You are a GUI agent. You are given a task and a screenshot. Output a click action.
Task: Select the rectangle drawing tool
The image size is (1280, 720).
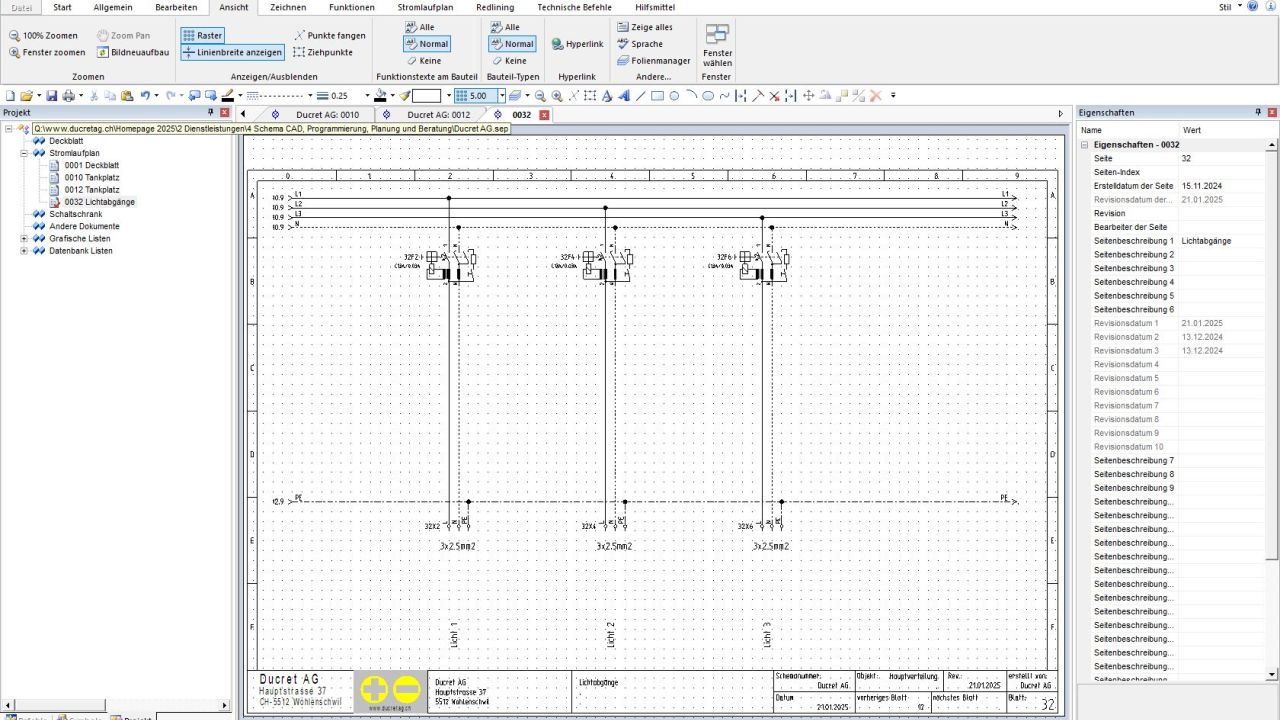[657, 96]
